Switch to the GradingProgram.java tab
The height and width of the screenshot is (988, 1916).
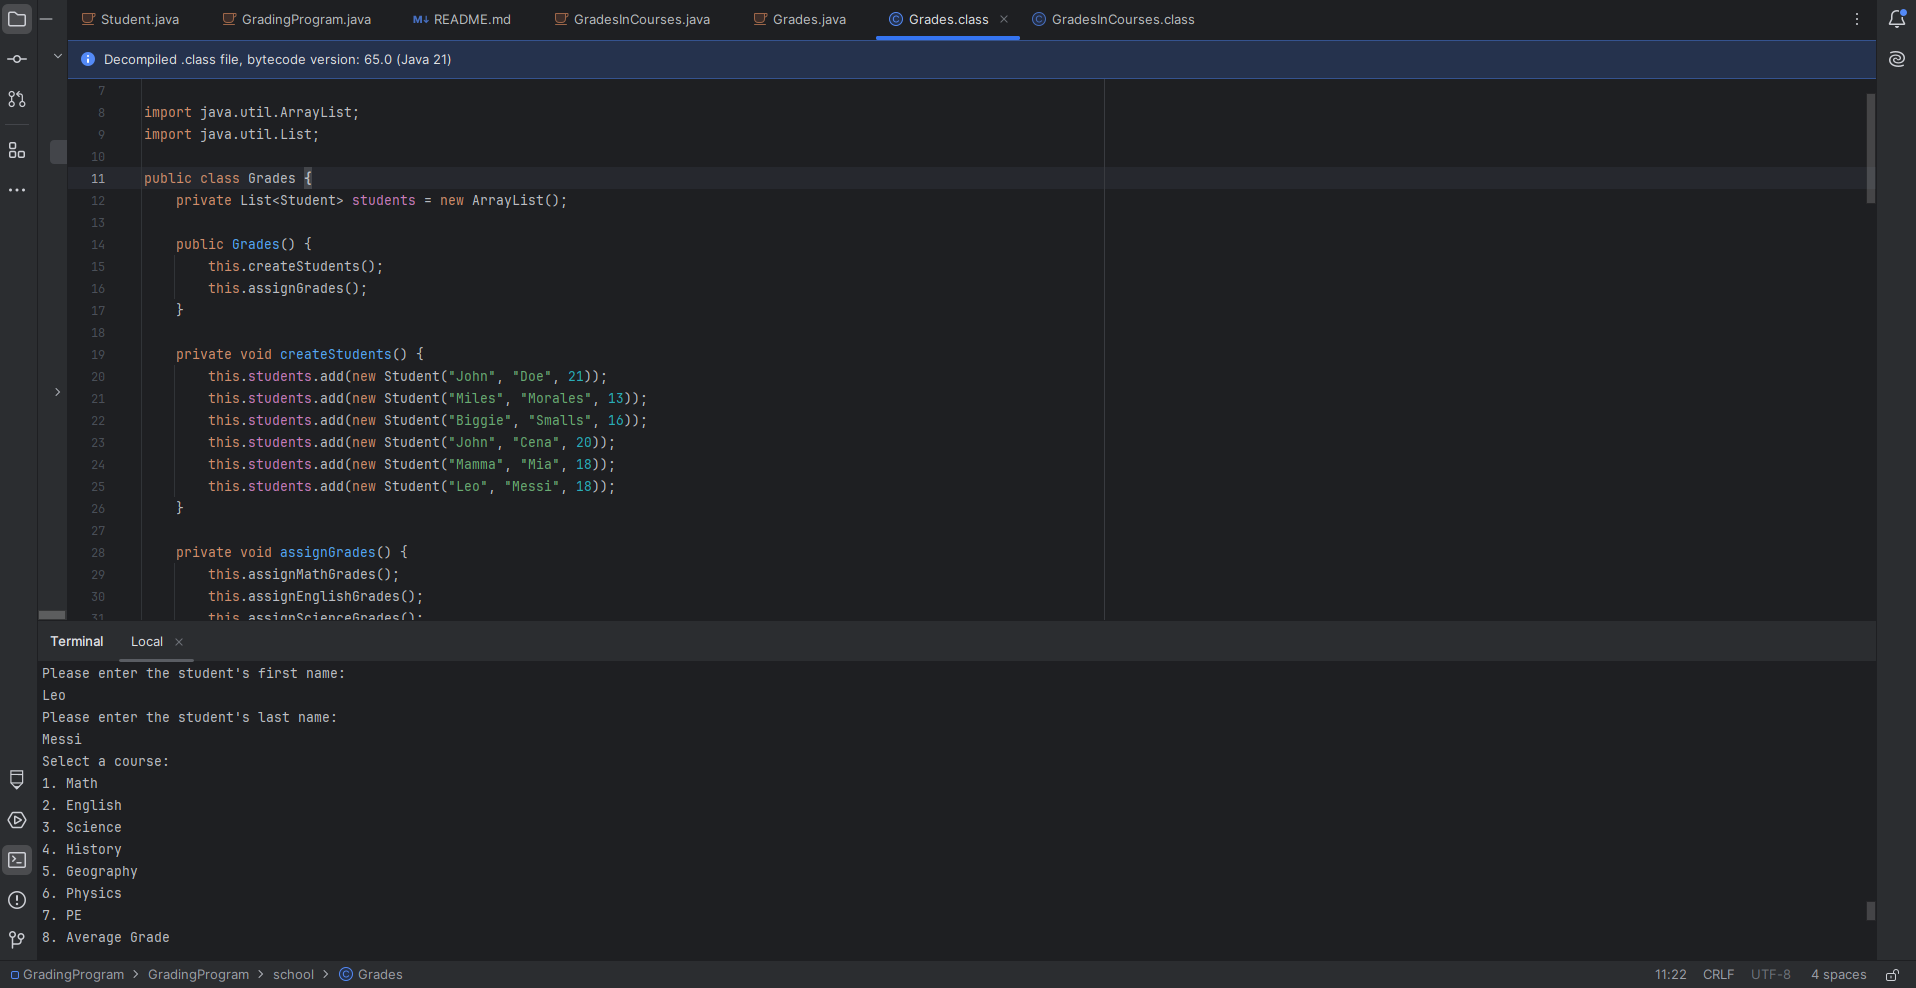click(305, 19)
